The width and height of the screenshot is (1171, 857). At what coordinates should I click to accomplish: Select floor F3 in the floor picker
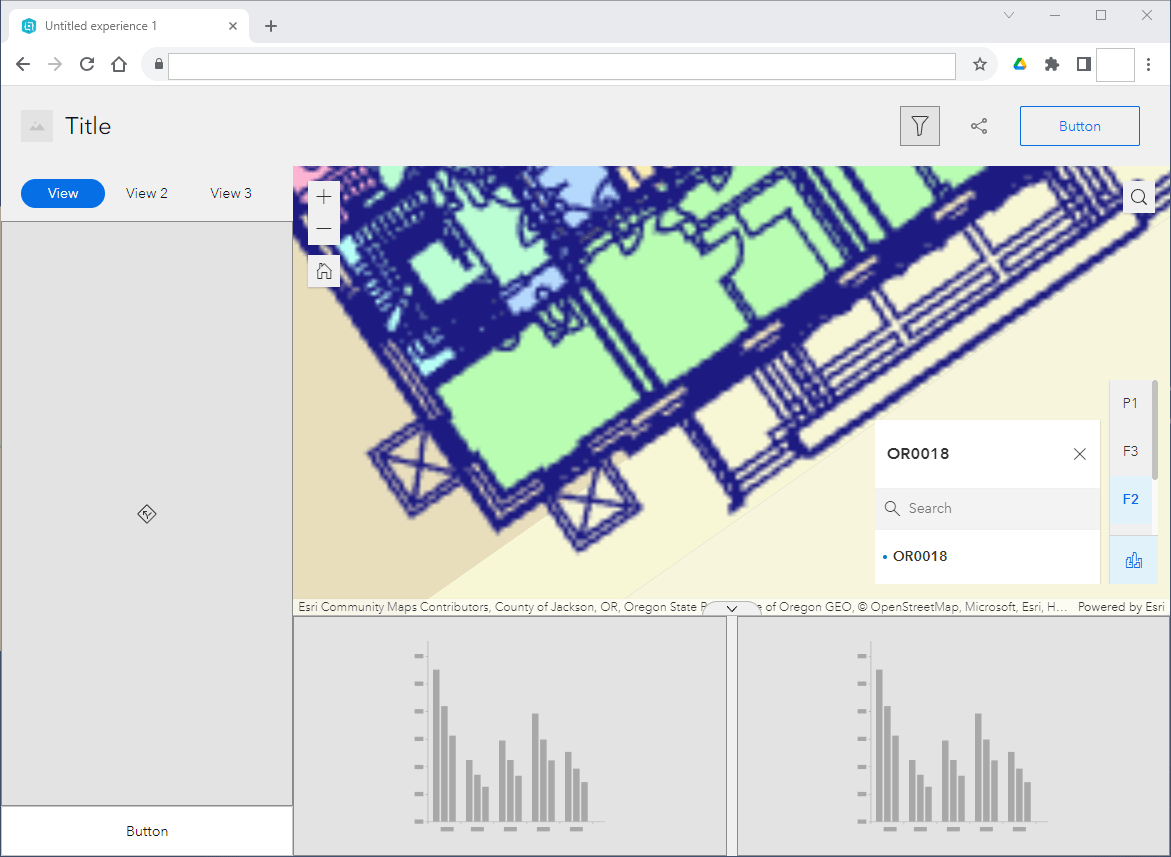tap(1130, 451)
